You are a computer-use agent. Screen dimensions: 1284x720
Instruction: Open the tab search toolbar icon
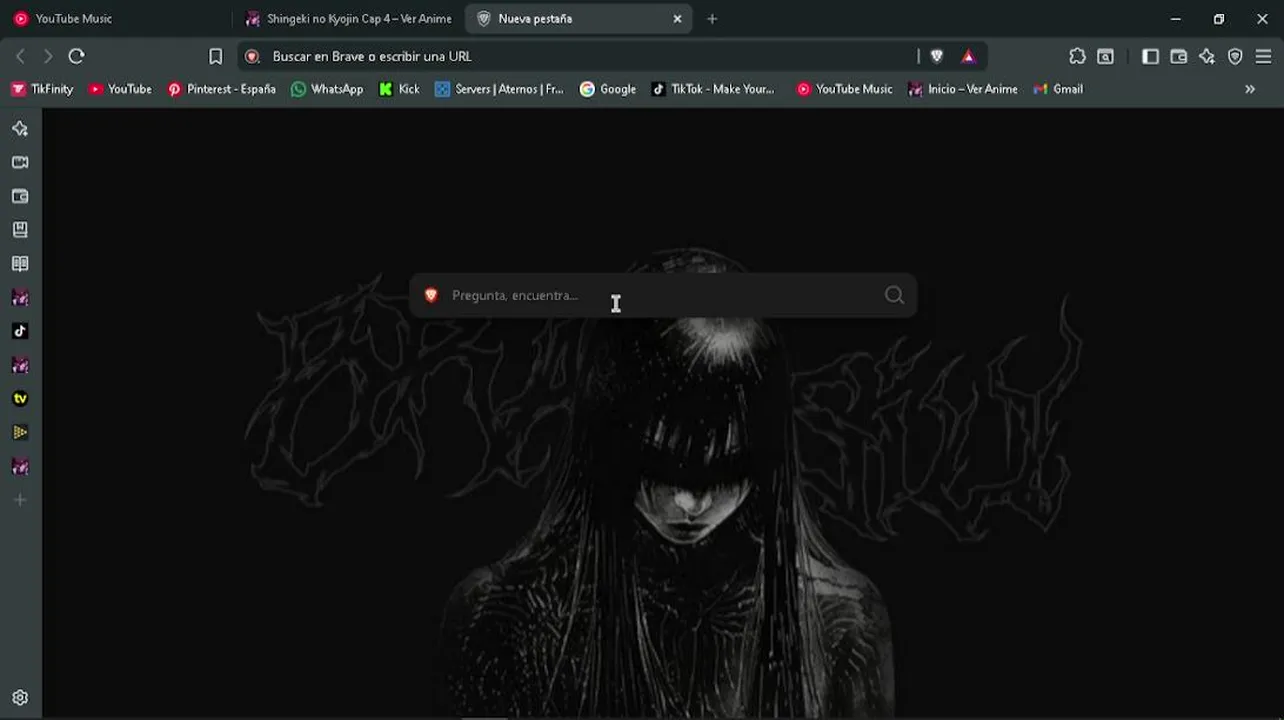tap(1105, 57)
